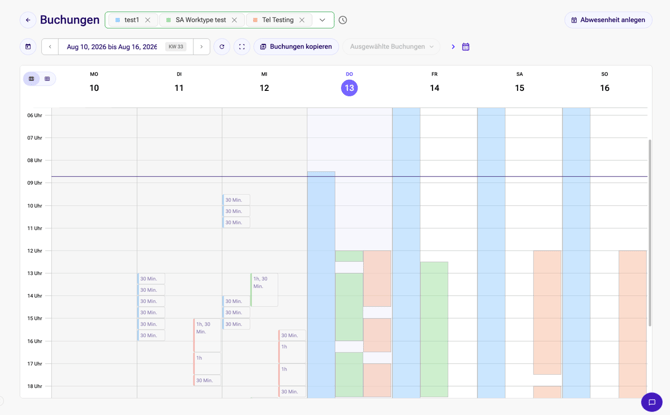Click Abwesenheit anlegen button
Screen dimensions: 670x415
(x=608, y=20)
